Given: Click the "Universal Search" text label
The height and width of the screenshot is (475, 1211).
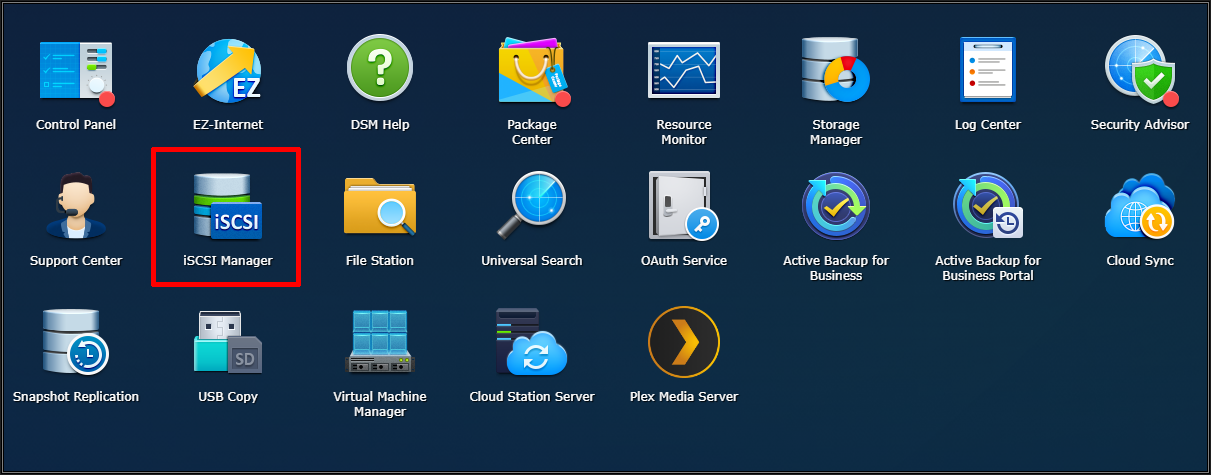Looking at the screenshot, I should click(532, 261).
